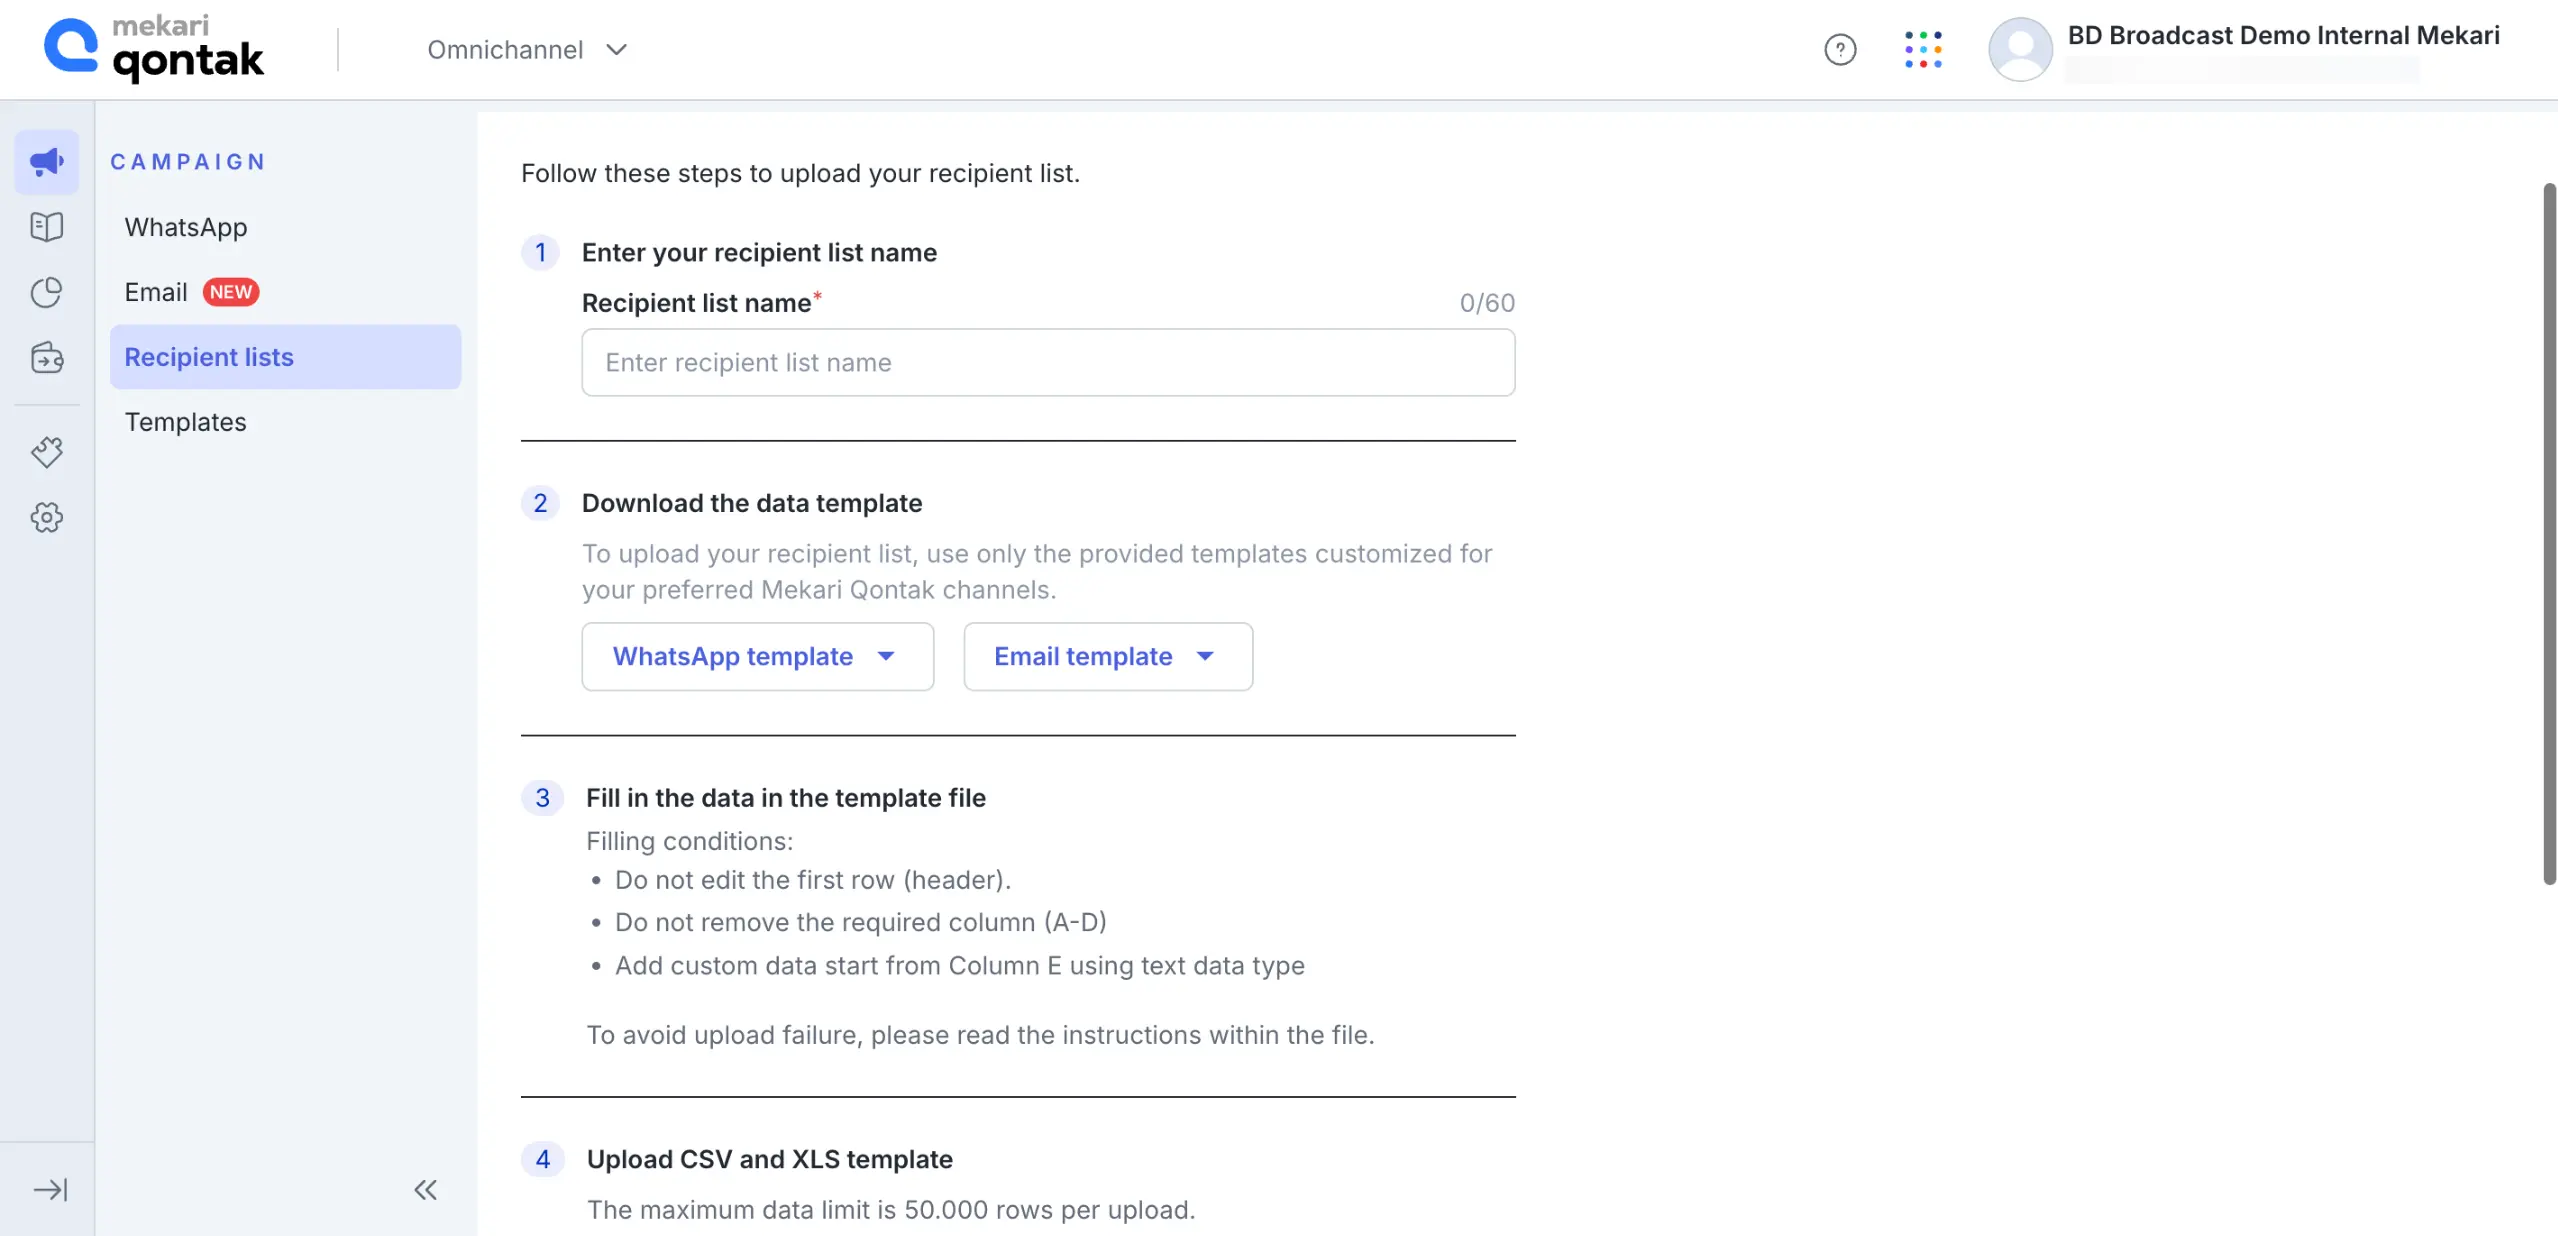This screenshot has height=1236, width=2558.
Task: Open the contacts book icon in sidebar
Action: (x=46, y=226)
